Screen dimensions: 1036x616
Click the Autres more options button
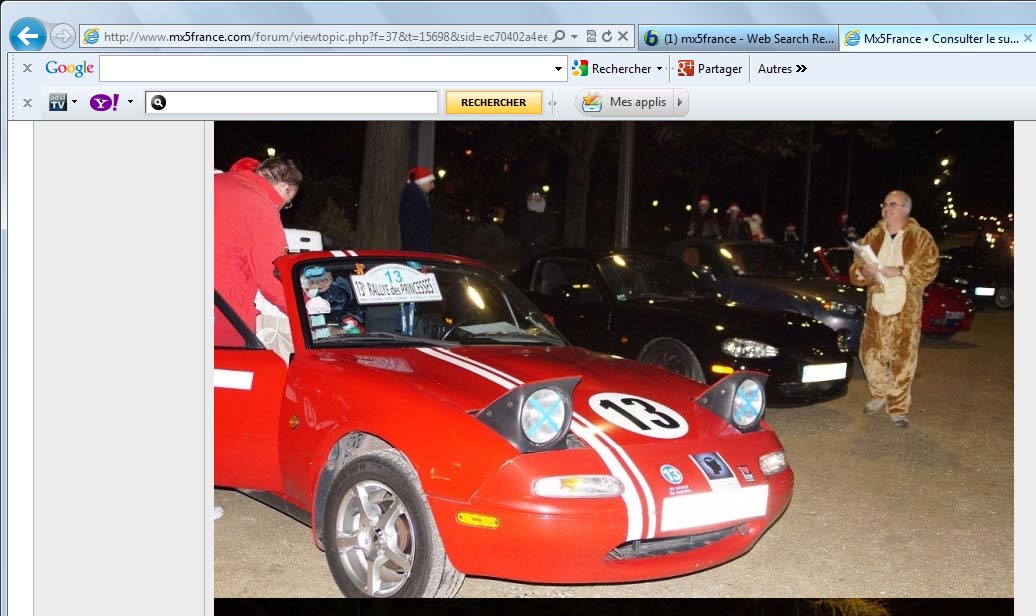click(x=782, y=69)
